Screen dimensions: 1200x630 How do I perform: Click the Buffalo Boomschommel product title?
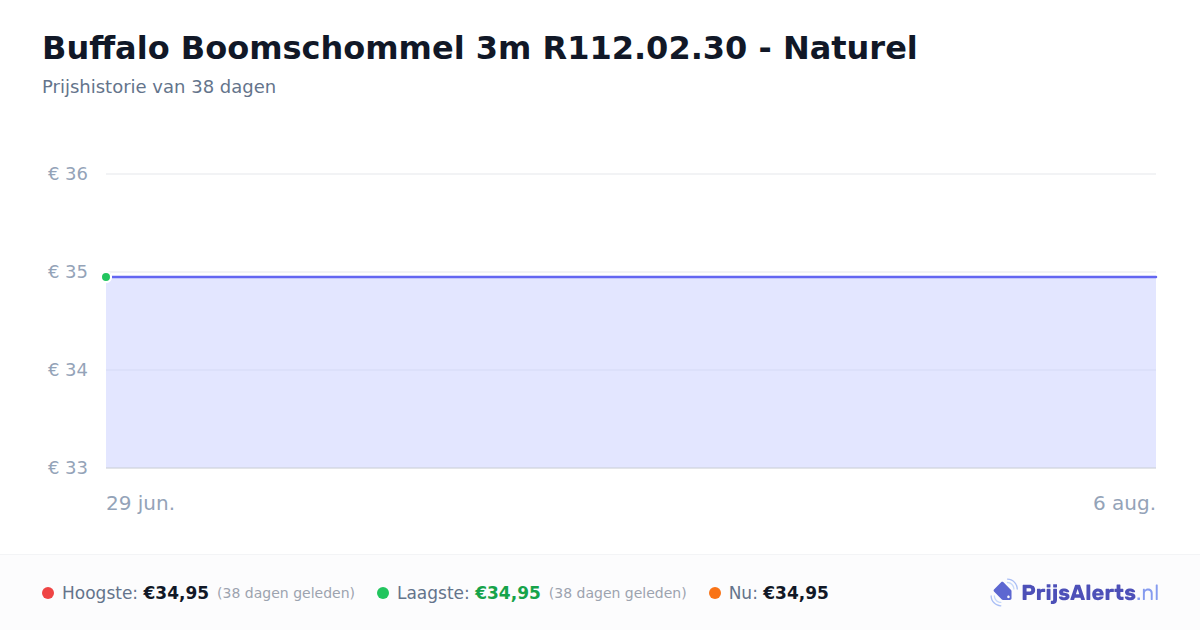click(x=479, y=48)
